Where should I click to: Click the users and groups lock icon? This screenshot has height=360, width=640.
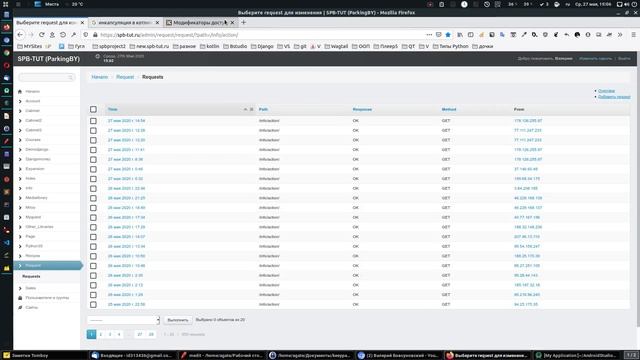20,298
